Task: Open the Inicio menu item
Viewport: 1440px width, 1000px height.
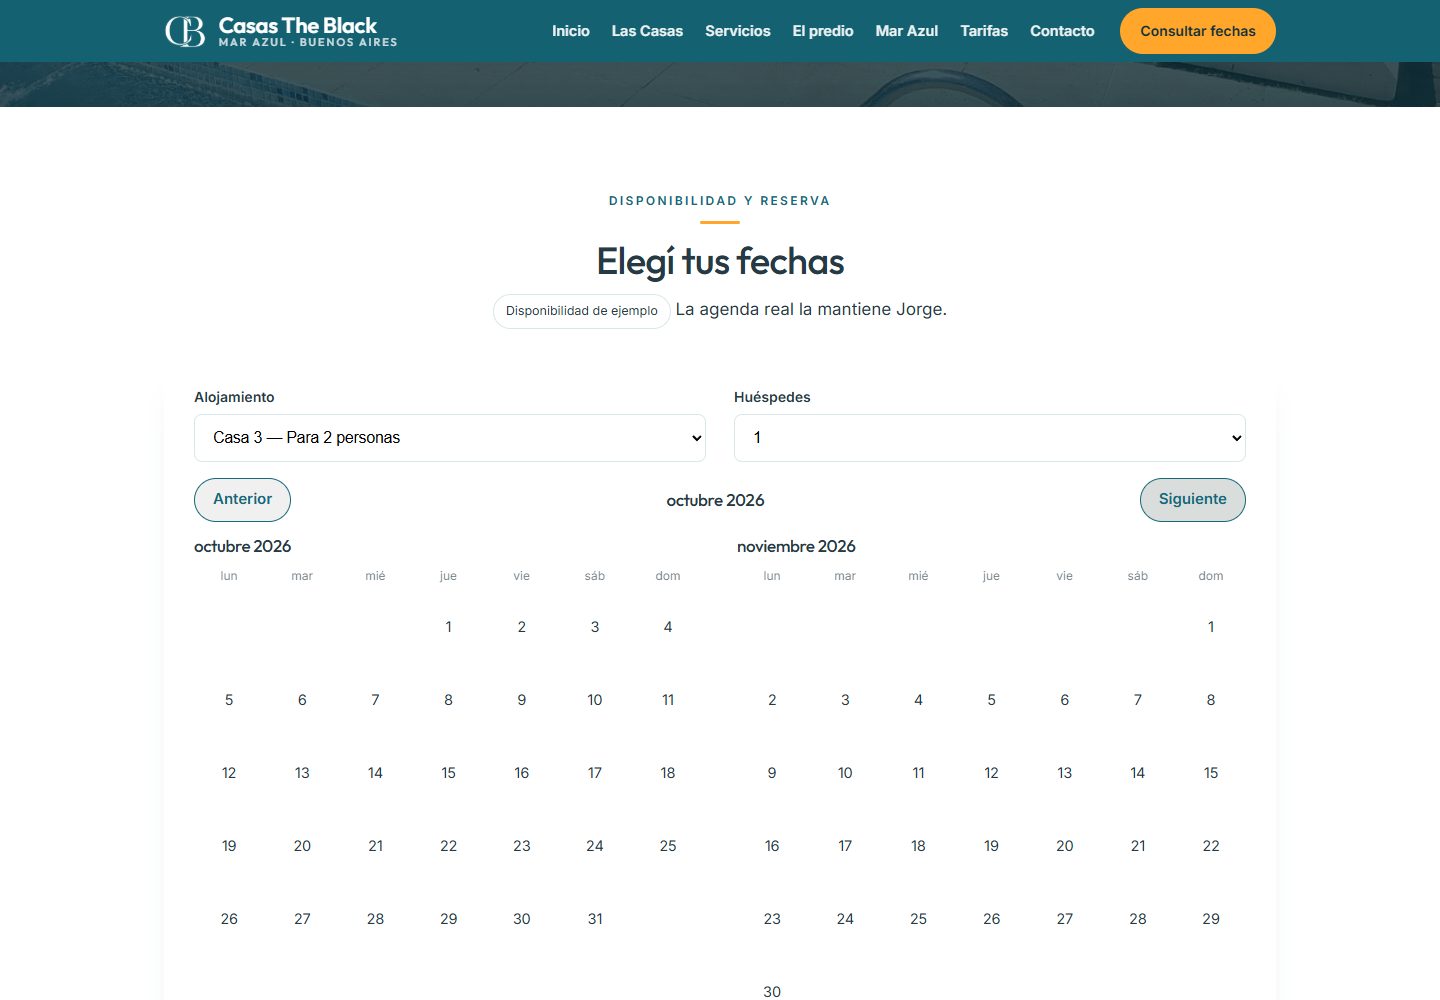Action: click(x=571, y=31)
